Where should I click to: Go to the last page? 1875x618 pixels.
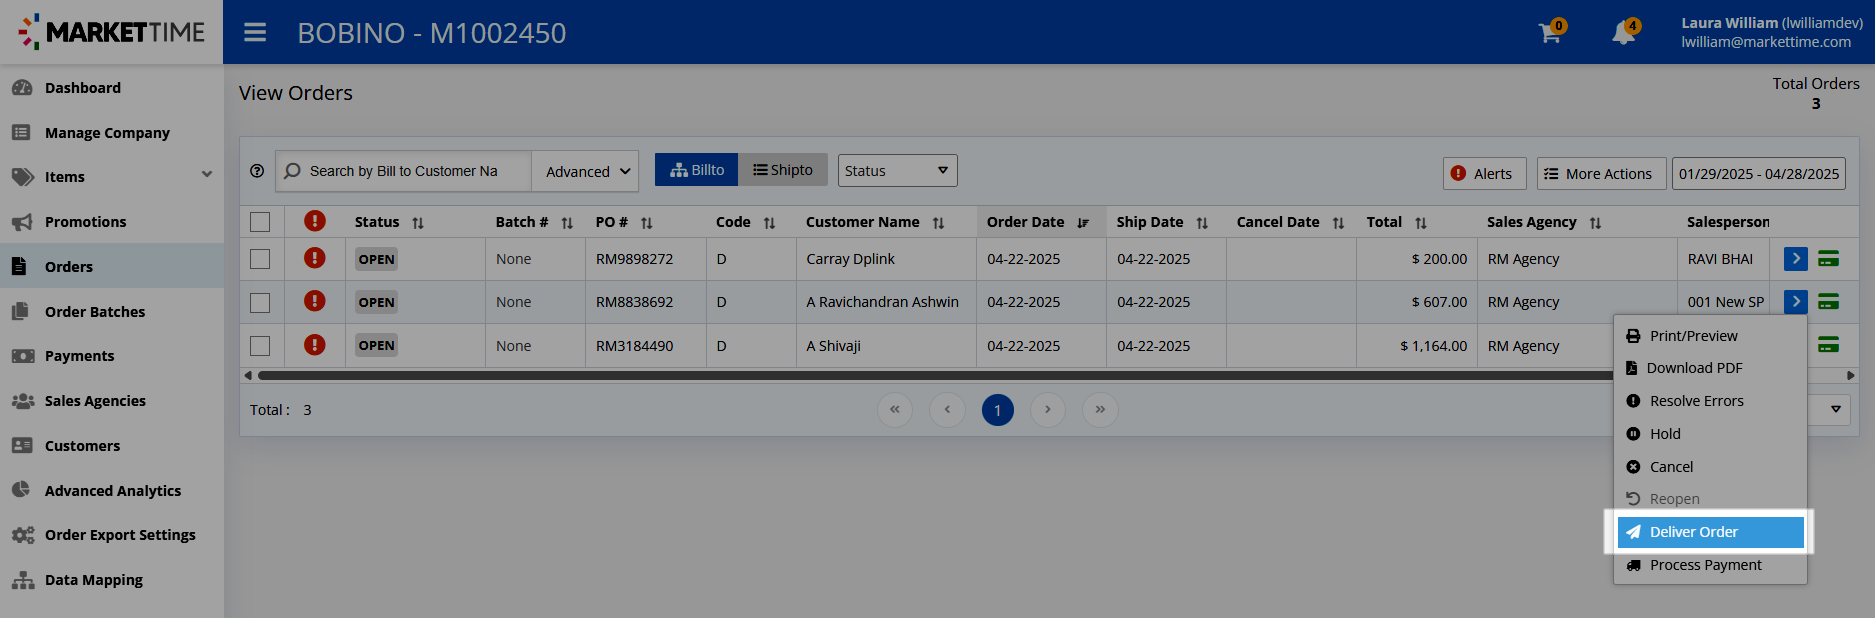(x=1100, y=410)
